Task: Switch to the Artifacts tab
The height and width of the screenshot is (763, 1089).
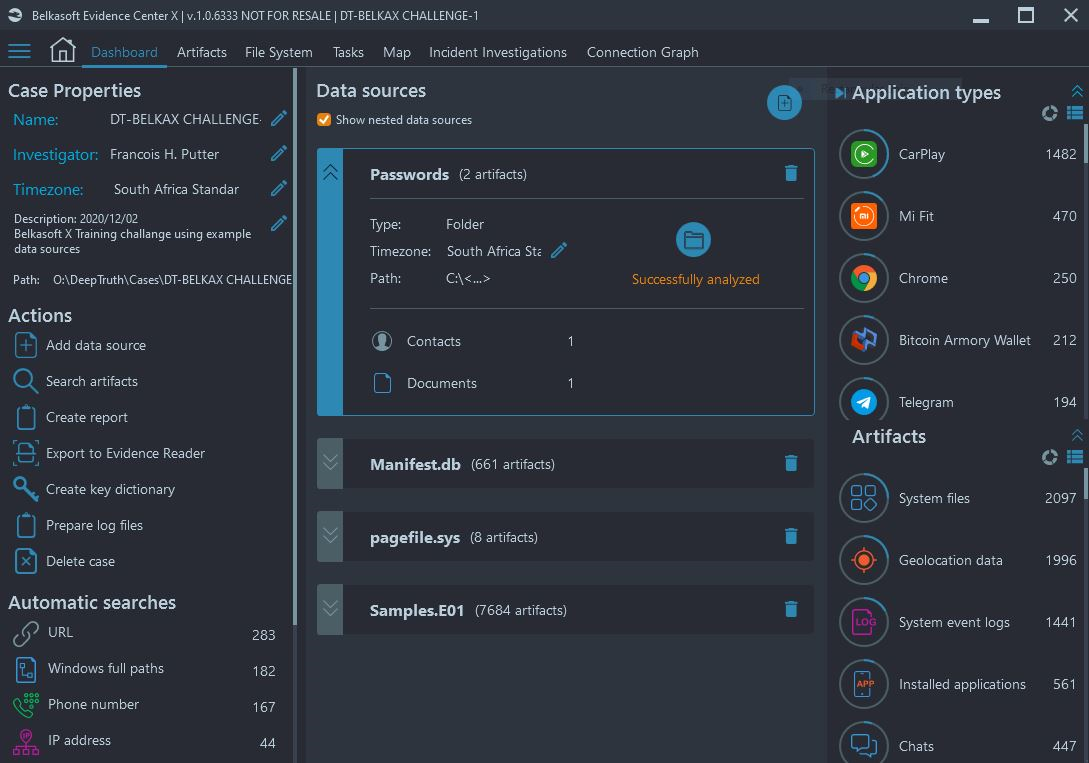Action: tap(201, 52)
